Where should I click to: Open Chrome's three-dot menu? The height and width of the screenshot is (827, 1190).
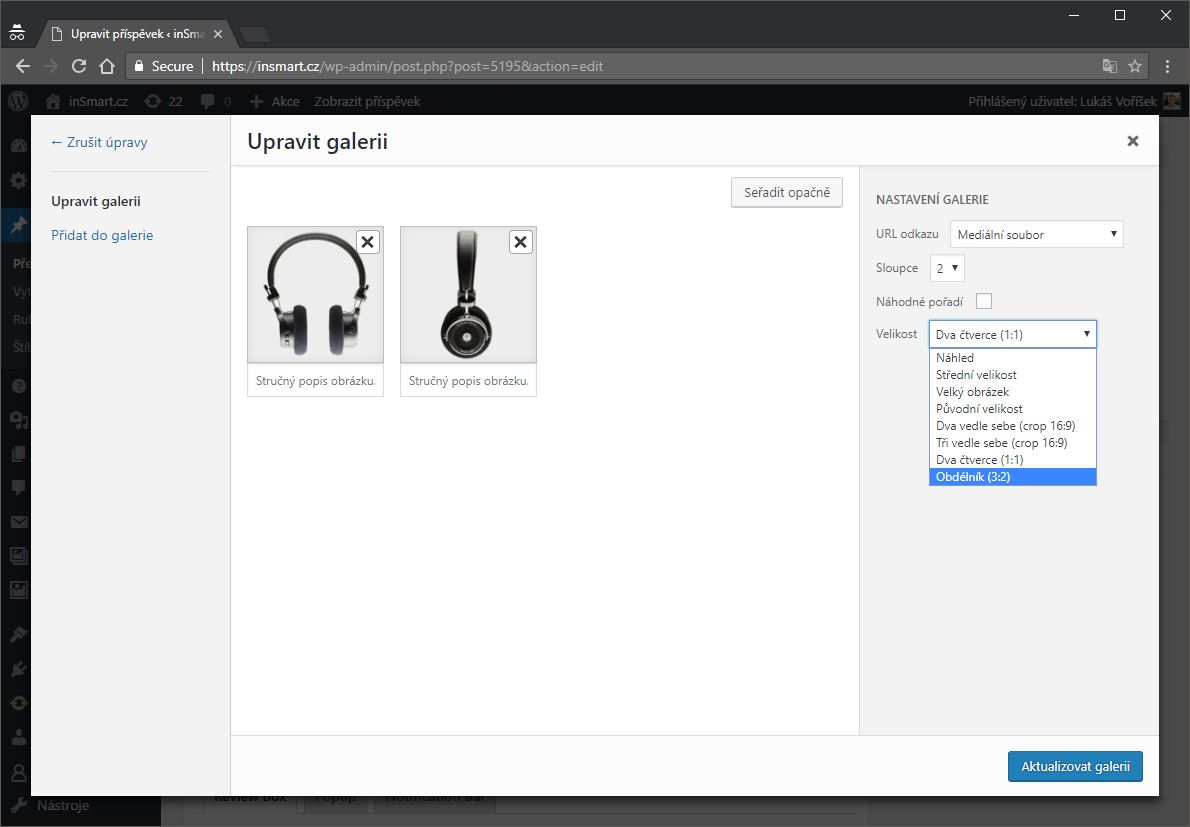click(x=1167, y=67)
